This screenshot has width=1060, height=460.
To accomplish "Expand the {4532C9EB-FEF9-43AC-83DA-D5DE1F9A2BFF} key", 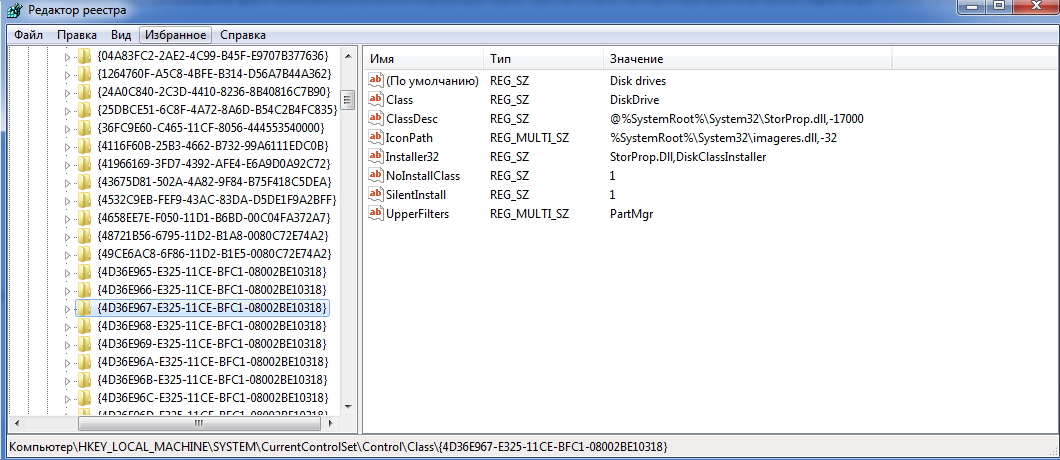I will click(x=67, y=201).
